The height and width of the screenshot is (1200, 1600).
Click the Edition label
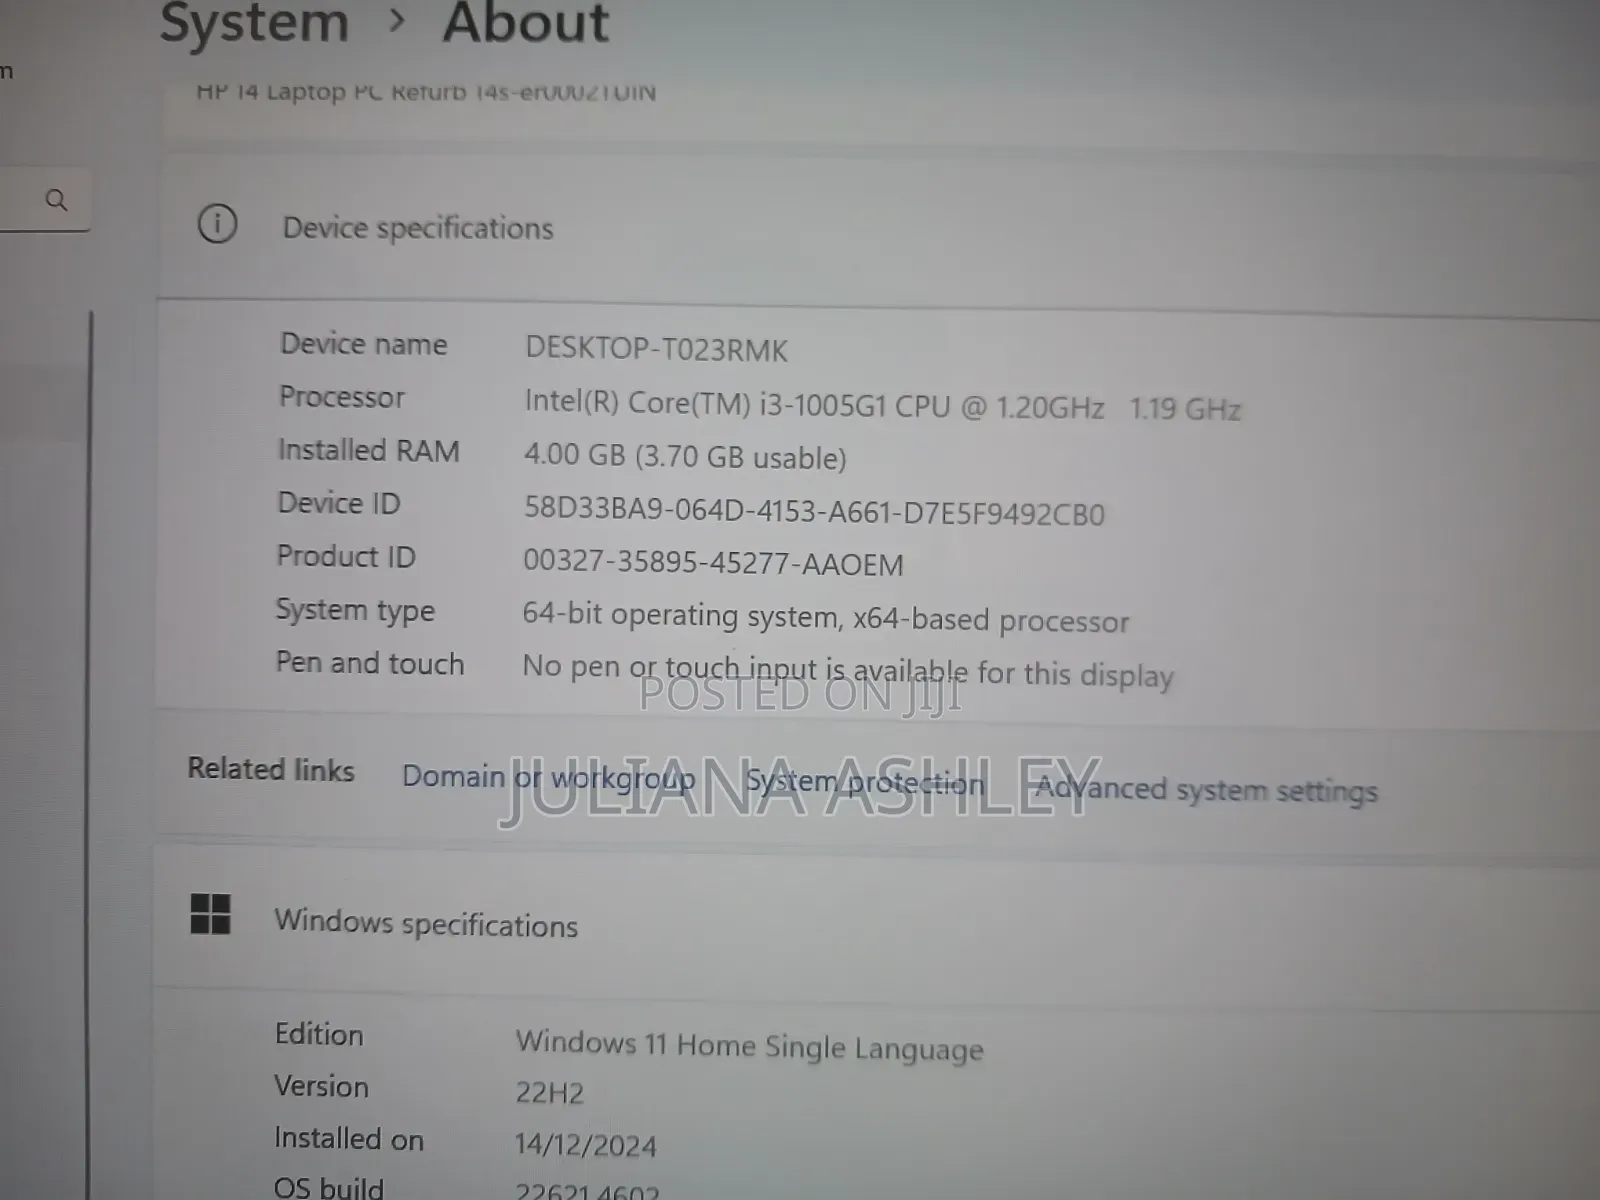(x=319, y=1034)
